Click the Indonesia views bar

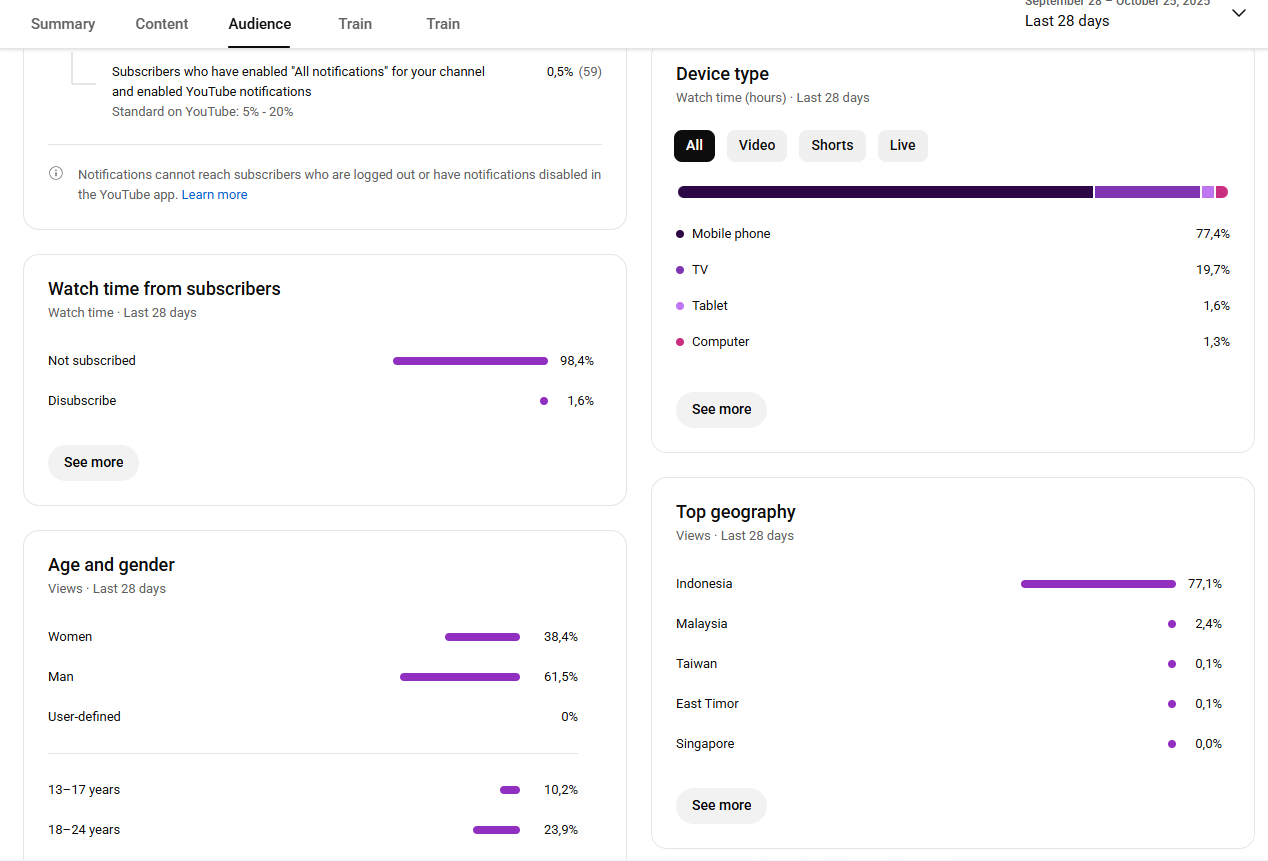(x=1098, y=584)
